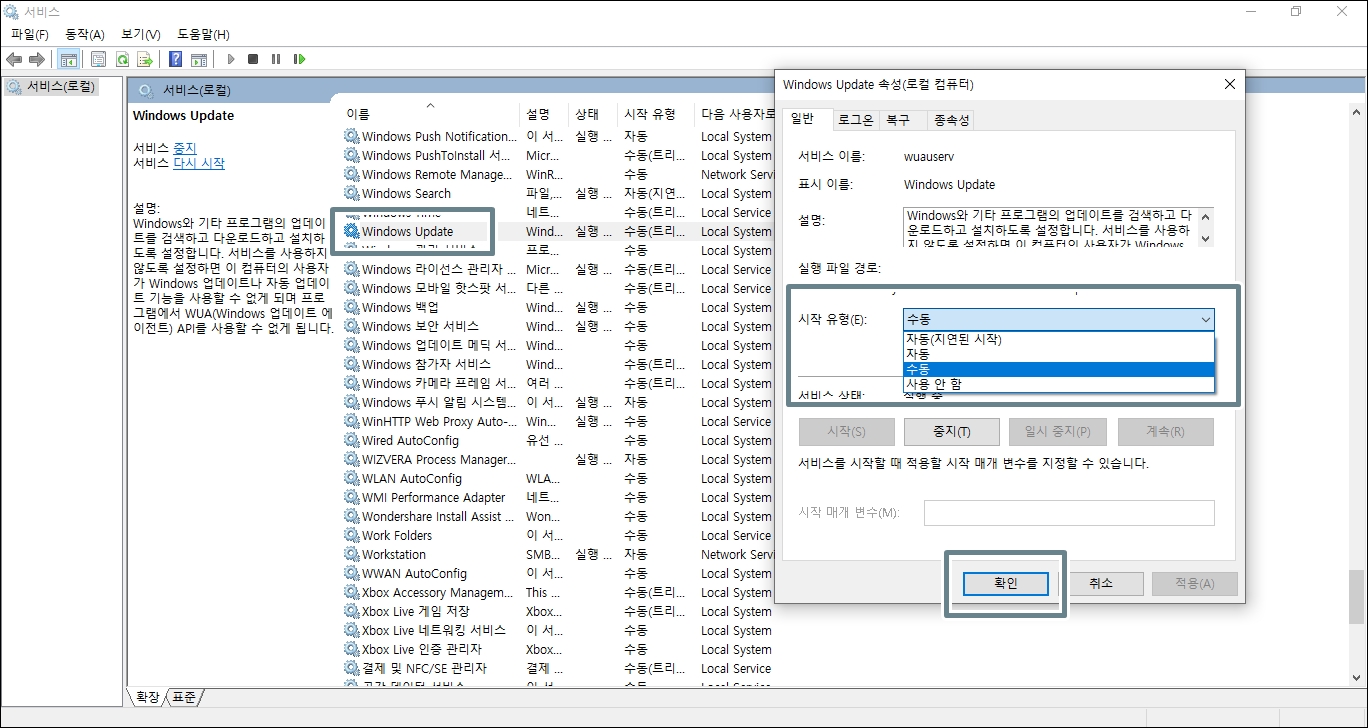Click the gear icon beside Windows Remote Management

coord(351,174)
